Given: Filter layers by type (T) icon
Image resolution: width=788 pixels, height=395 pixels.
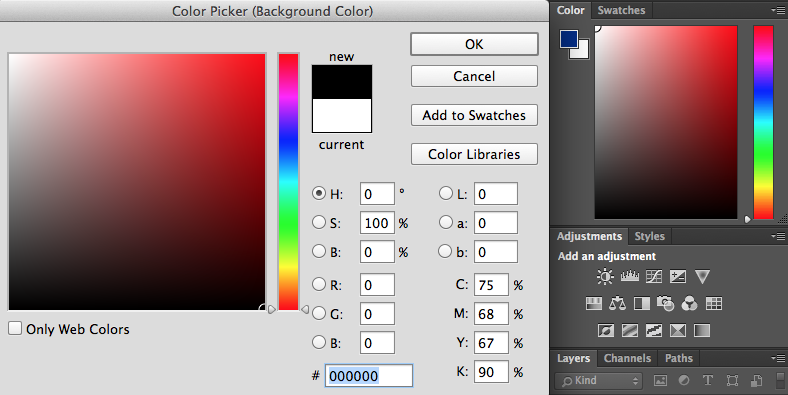Looking at the screenshot, I should [708, 380].
